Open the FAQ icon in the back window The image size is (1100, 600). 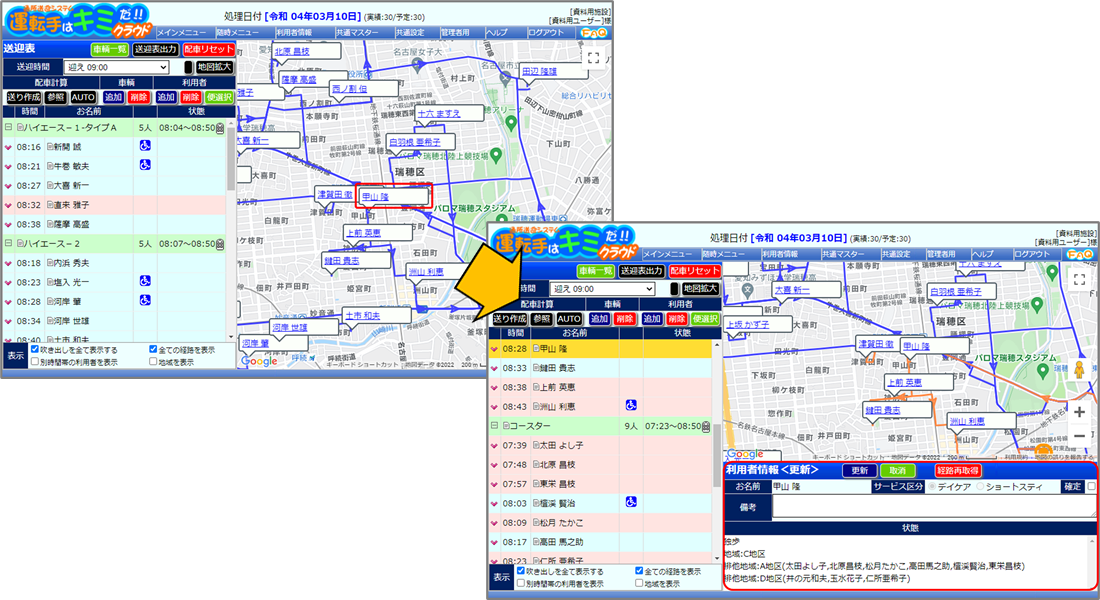[593, 32]
